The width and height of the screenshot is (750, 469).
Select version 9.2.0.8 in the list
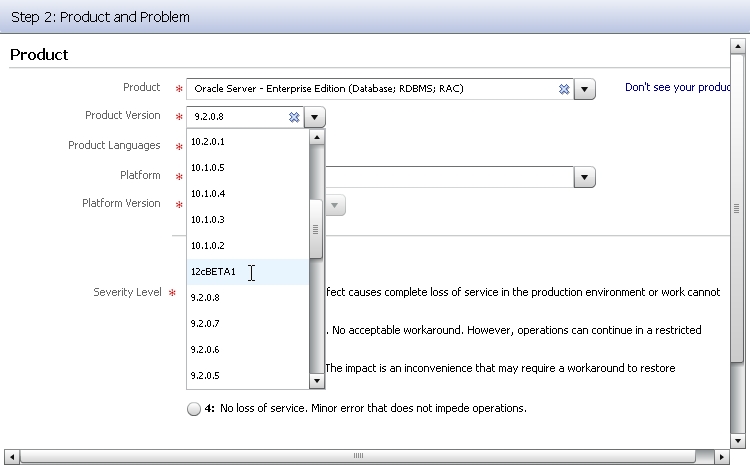(x=248, y=297)
